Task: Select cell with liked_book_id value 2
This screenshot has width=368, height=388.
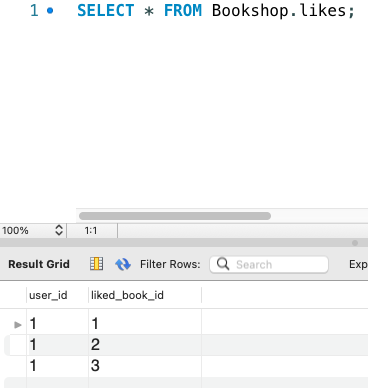Action: click(x=145, y=345)
